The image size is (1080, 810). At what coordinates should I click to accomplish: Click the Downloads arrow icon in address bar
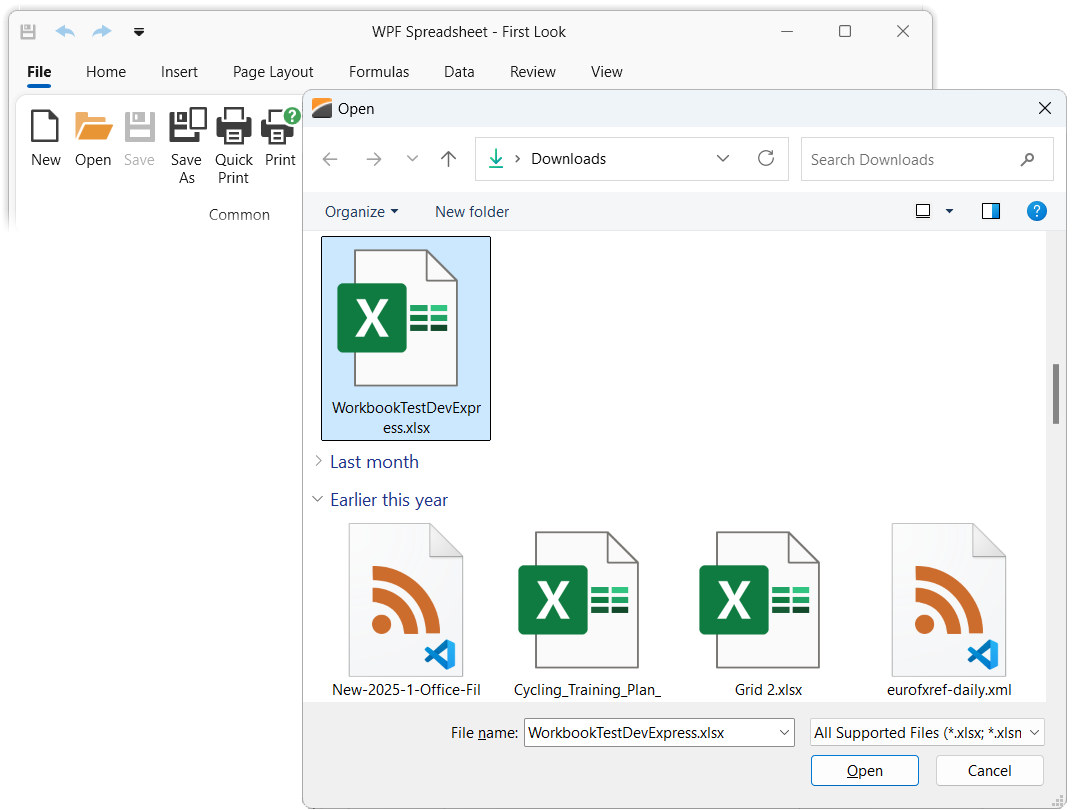pyautogui.click(x=496, y=159)
